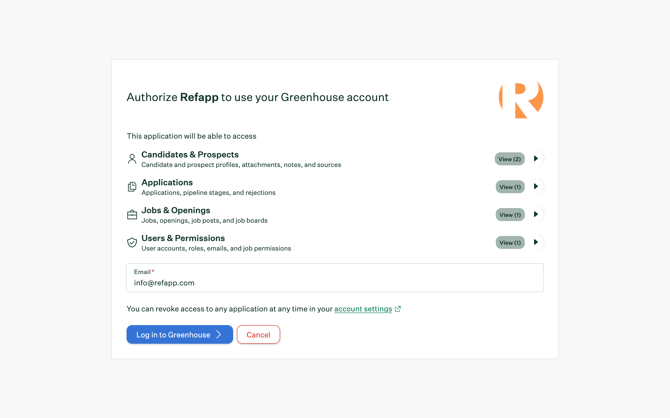Viewport: 670px width, 418px height.
Task: Cancel the authorization
Action: 259,335
